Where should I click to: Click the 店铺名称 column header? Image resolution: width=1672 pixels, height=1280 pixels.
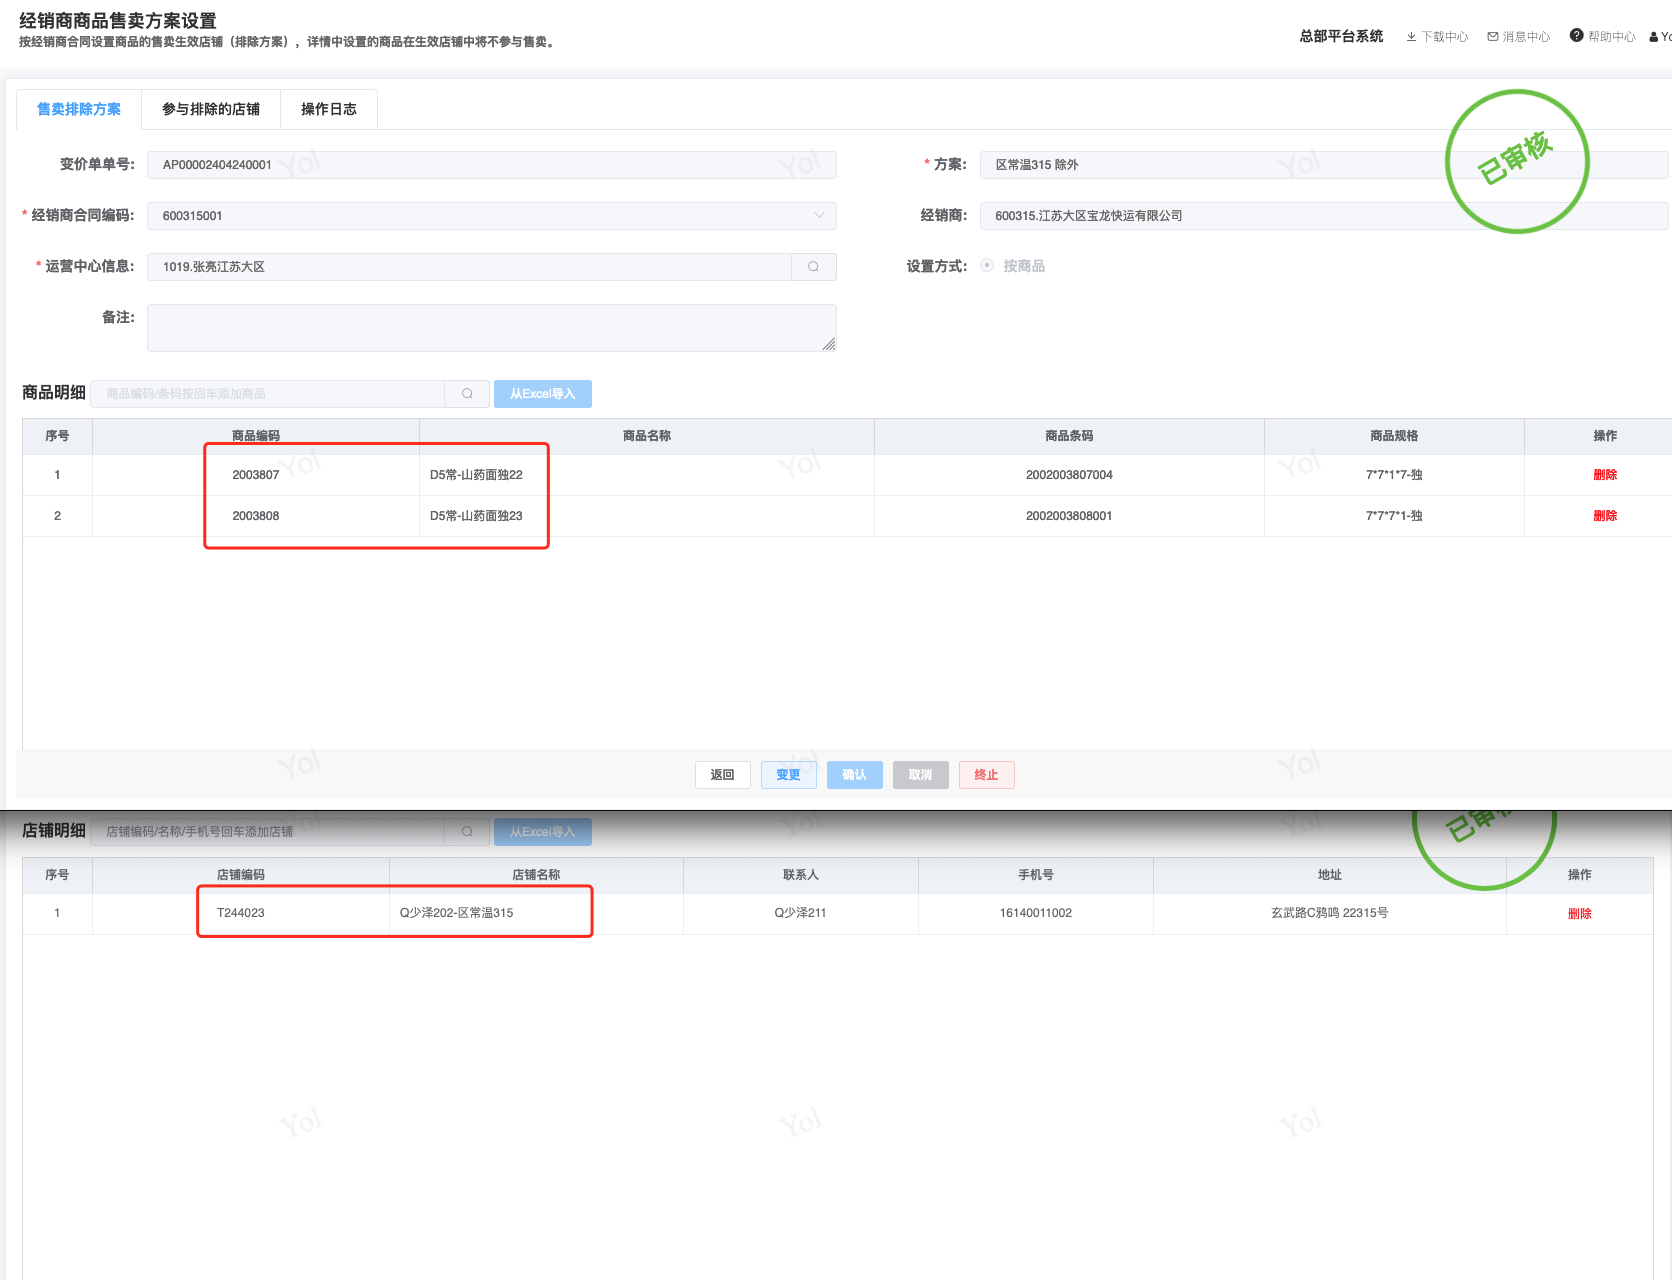point(536,875)
